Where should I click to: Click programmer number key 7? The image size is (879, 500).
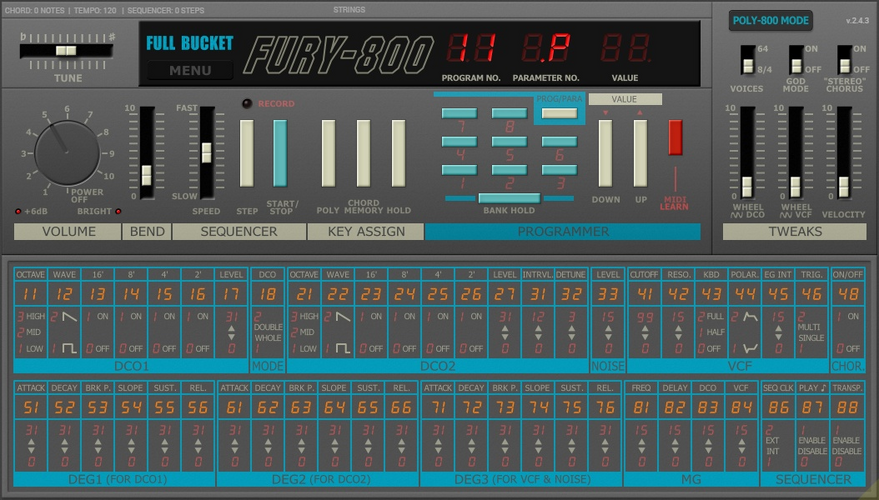(459, 114)
